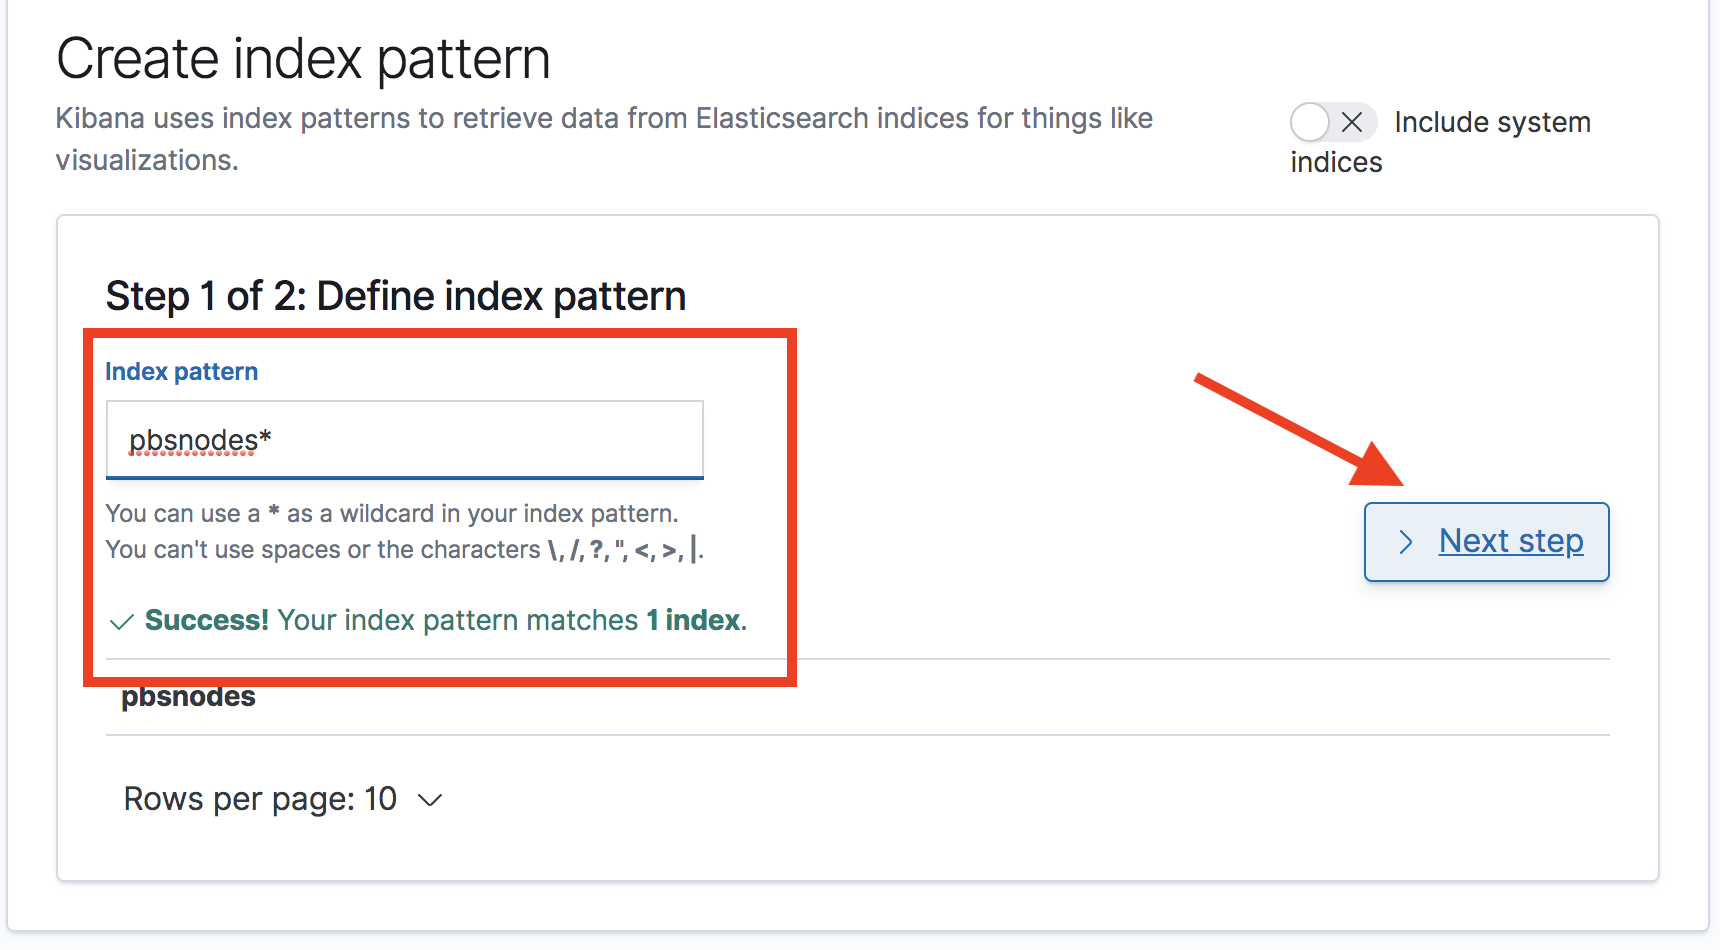Click the green Success checkmark icon
Viewport: 1720px width, 950px height.
click(122, 622)
